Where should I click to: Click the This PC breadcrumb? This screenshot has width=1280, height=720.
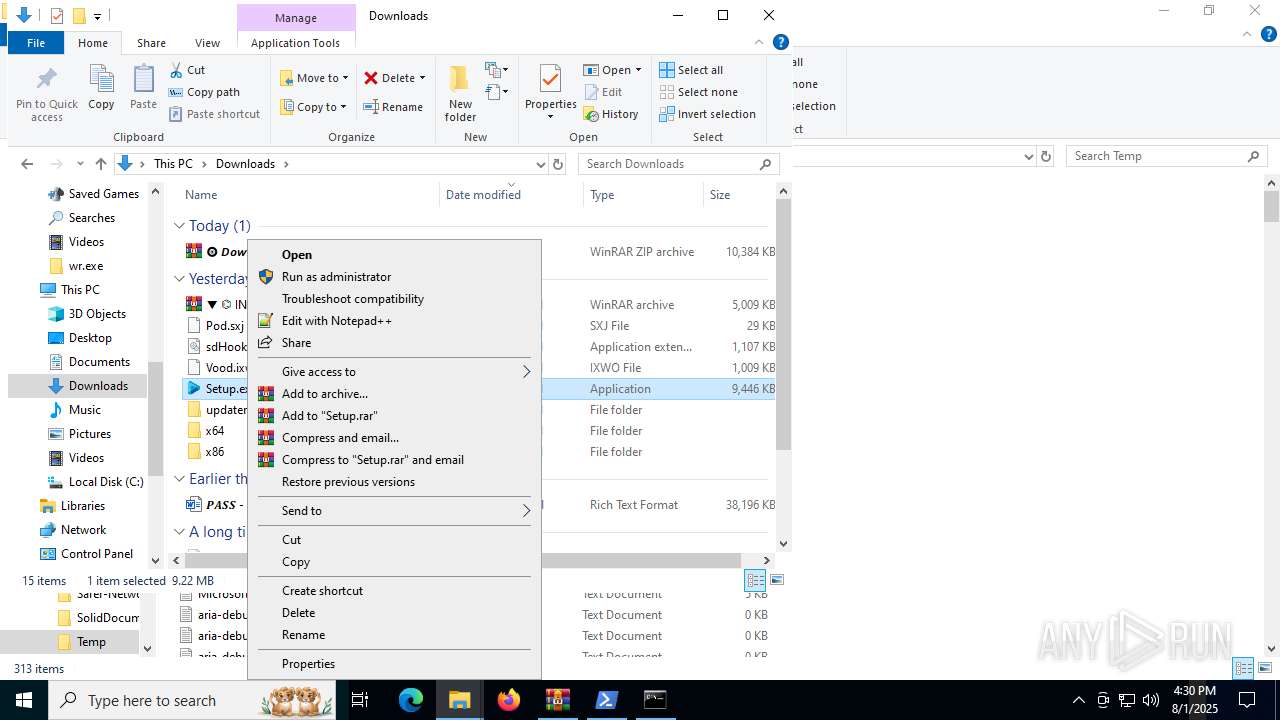tap(173, 164)
